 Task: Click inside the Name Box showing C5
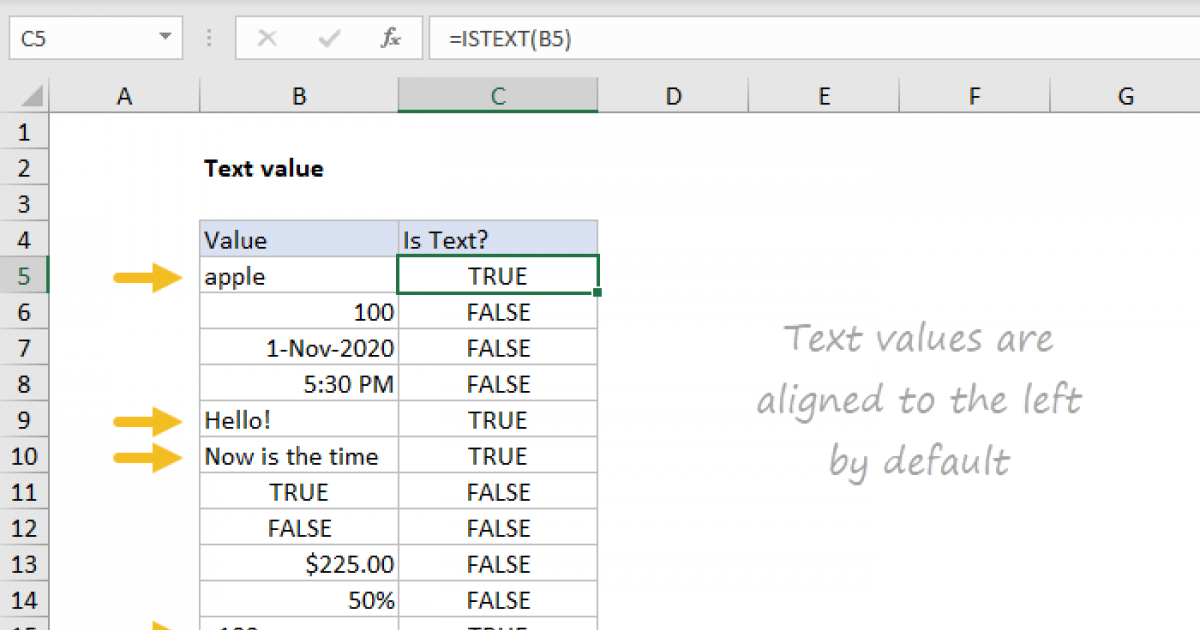pos(80,38)
